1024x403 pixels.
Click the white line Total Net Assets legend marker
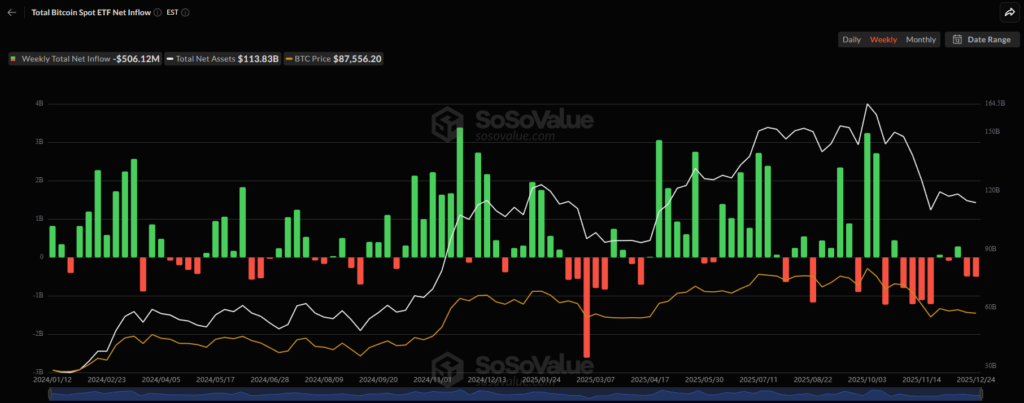170,59
